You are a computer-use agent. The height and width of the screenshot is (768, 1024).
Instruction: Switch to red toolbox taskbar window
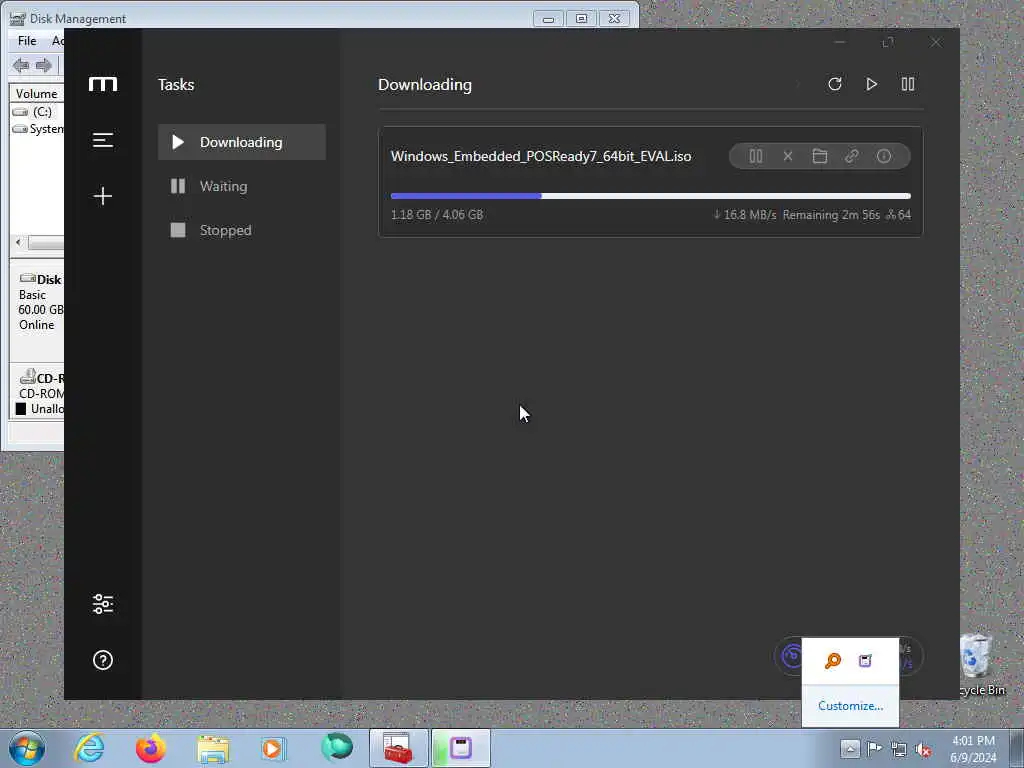tap(398, 748)
